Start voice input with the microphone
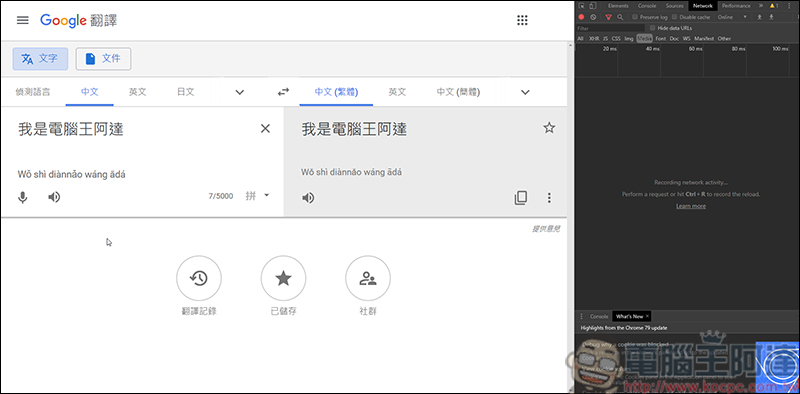Image resolution: width=800 pixels, height=394 pixels. click(x=22, y=197)
